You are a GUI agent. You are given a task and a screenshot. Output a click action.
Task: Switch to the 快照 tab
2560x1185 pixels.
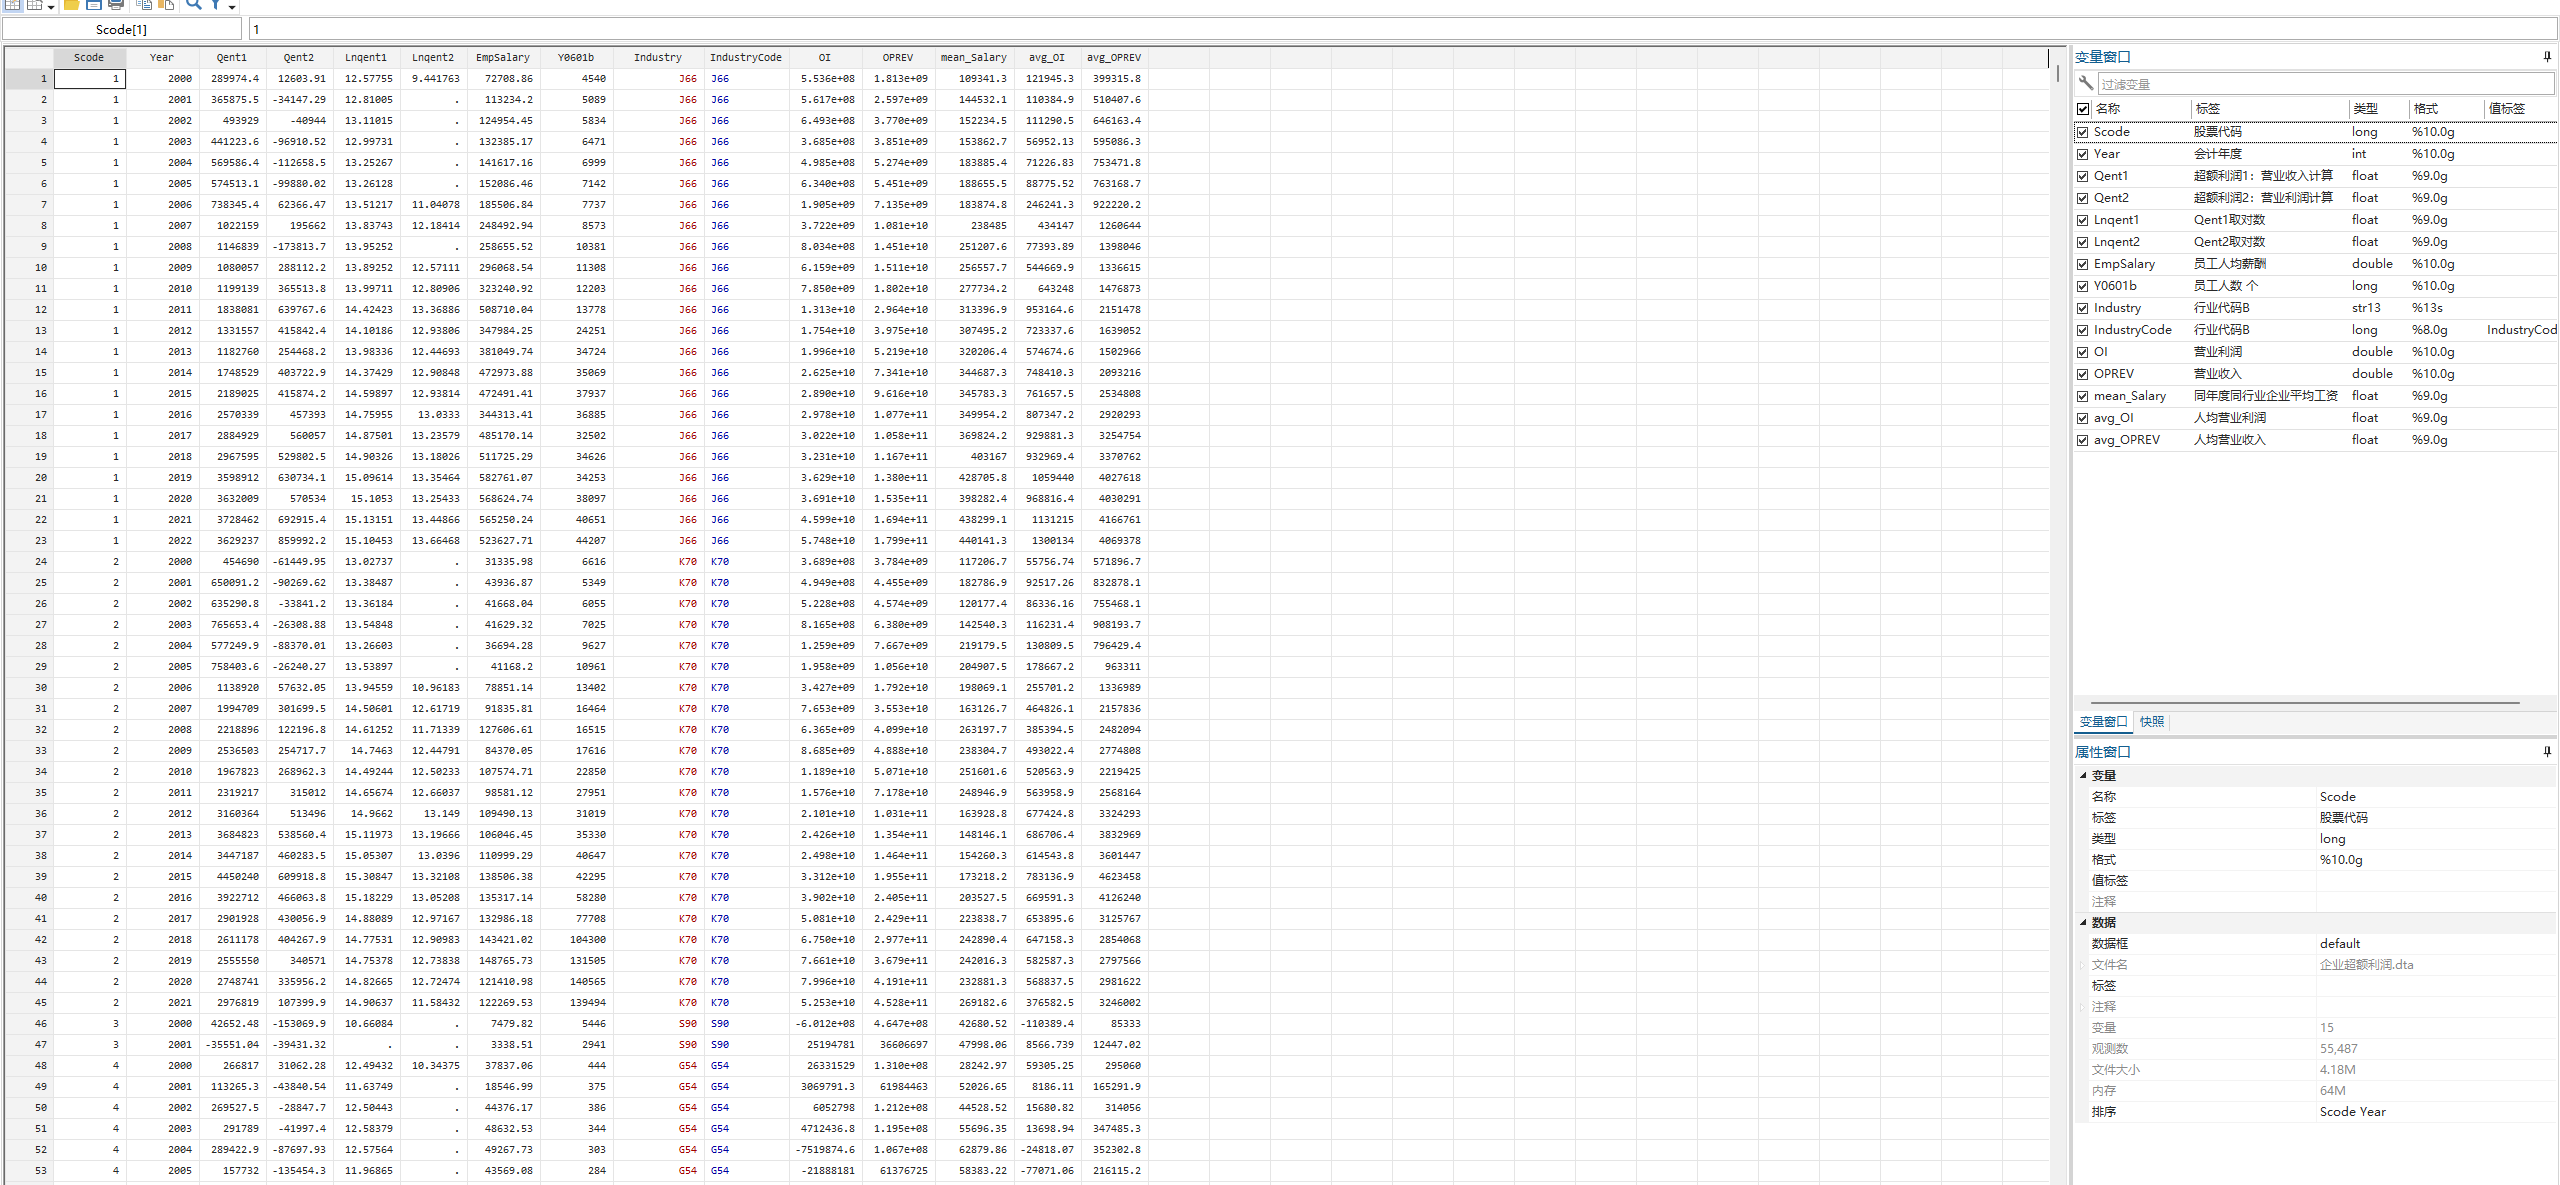click(x=2151, y=722)
